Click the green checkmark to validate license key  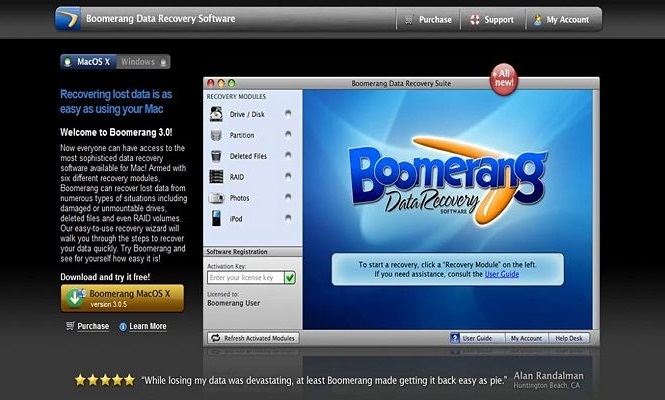coord(290,278)
